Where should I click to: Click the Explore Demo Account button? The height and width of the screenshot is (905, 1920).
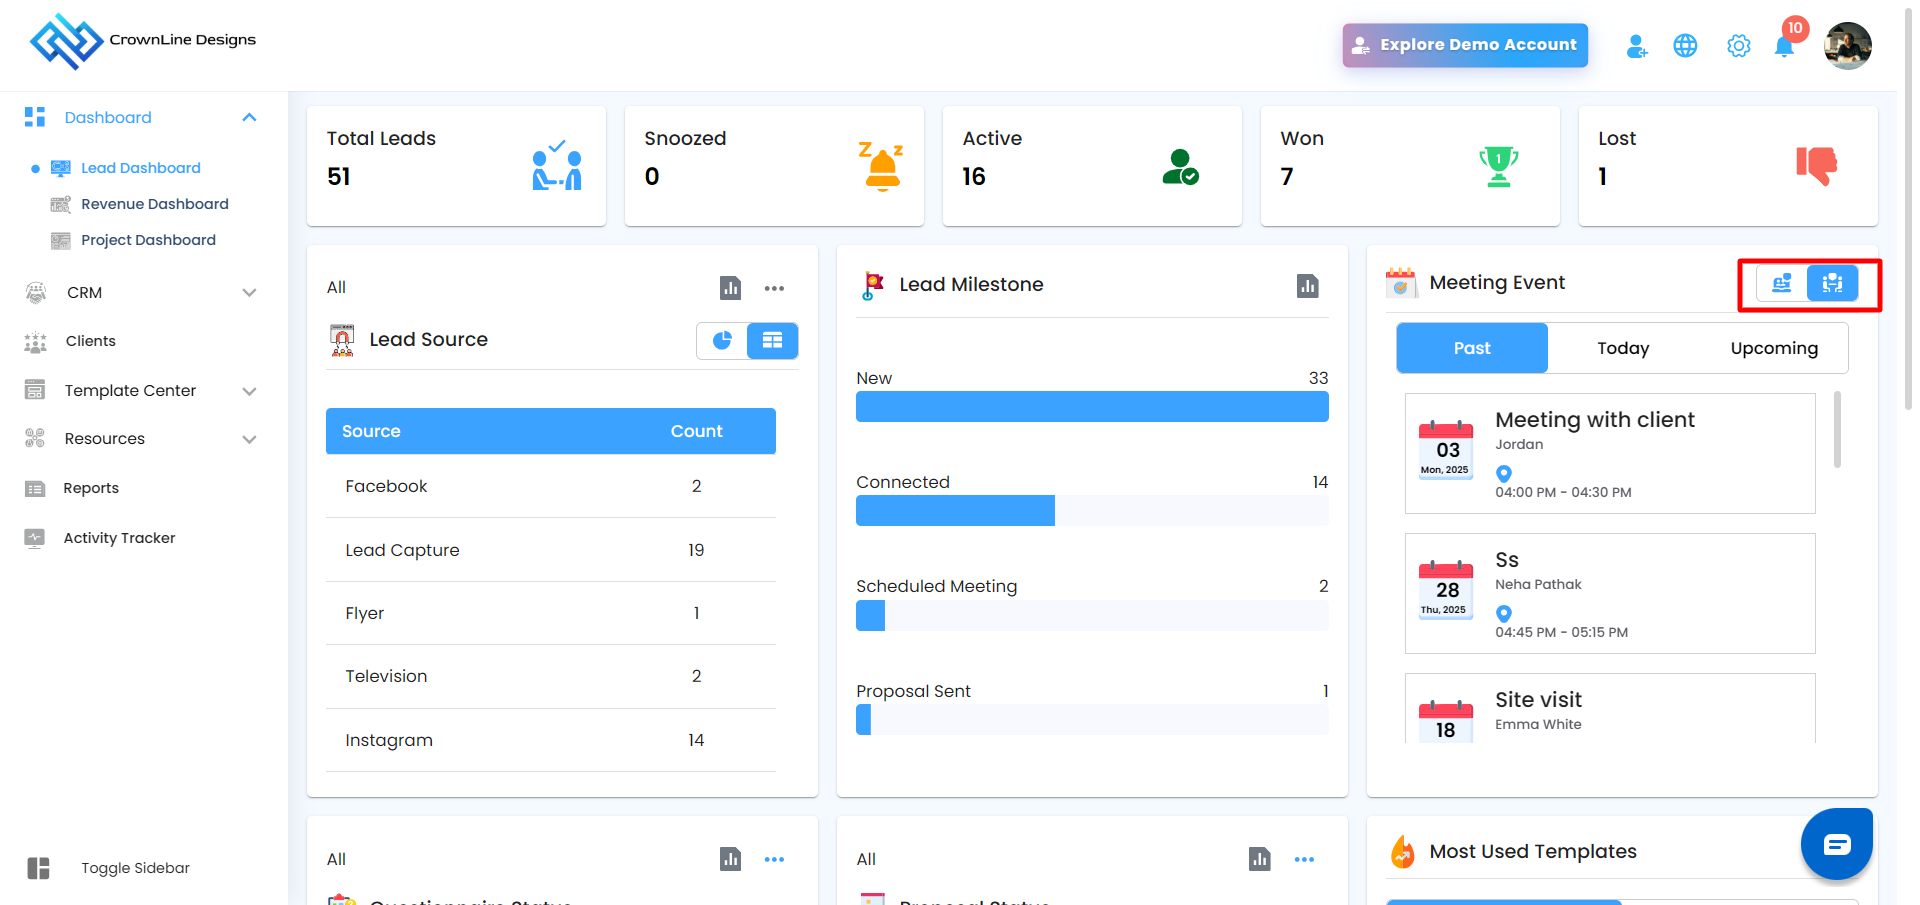[1464, 45]
